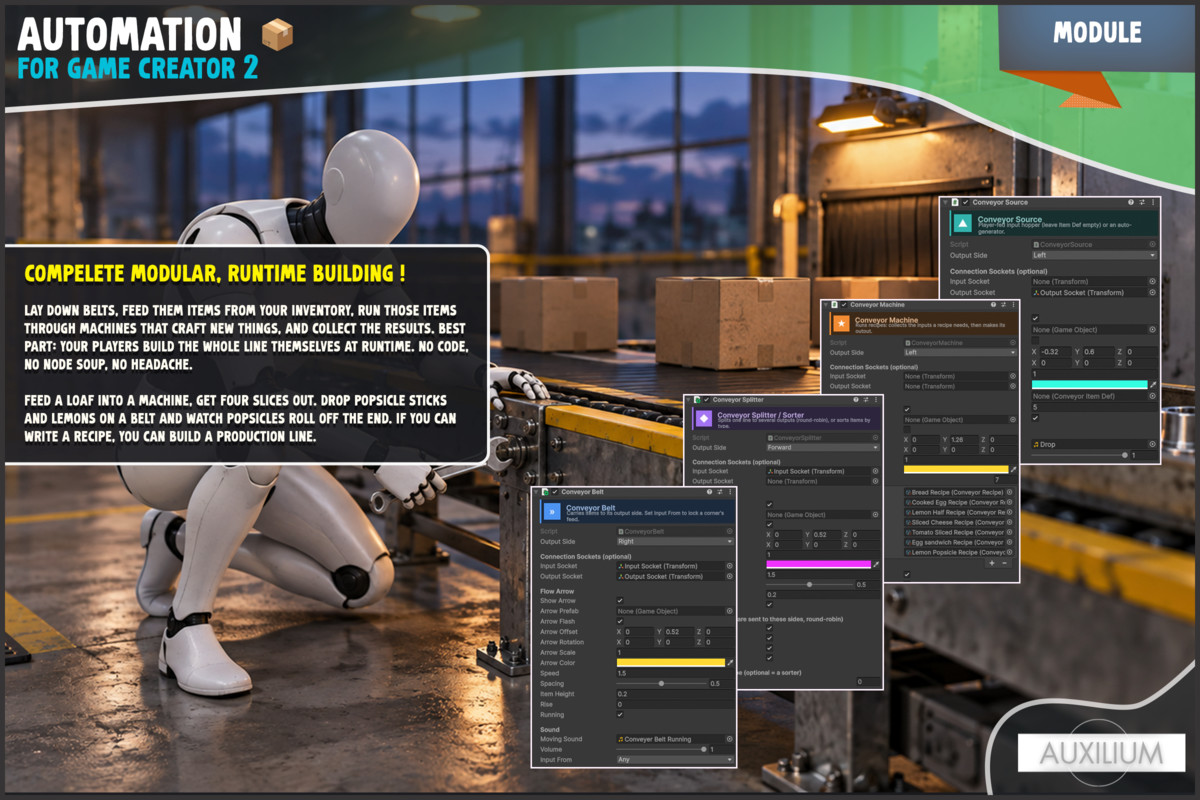Image resolution: width=1200 pixels, height=800 pixels.
Task: Open presets for the Conveyor Machine component
Action: pyautogui.click(x=1003, y=305)
